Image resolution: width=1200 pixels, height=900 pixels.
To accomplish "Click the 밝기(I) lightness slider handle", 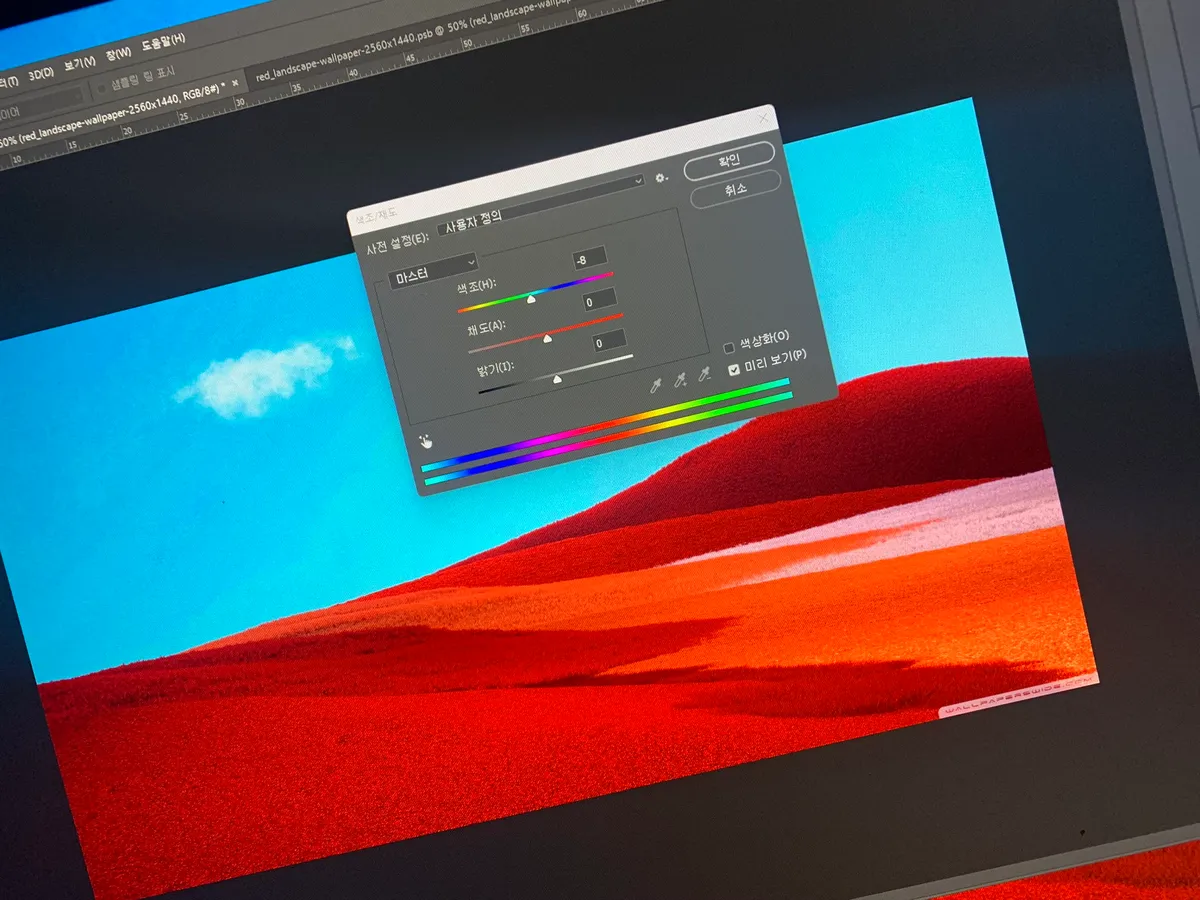I will 557,379.
